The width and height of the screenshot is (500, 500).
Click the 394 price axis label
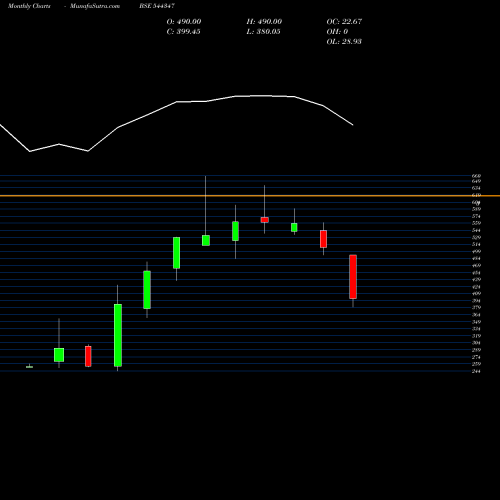click(x=476, y=301)
